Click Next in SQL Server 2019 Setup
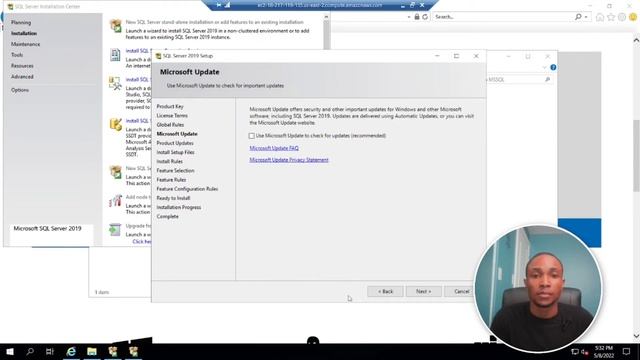 tap(423, 291)
